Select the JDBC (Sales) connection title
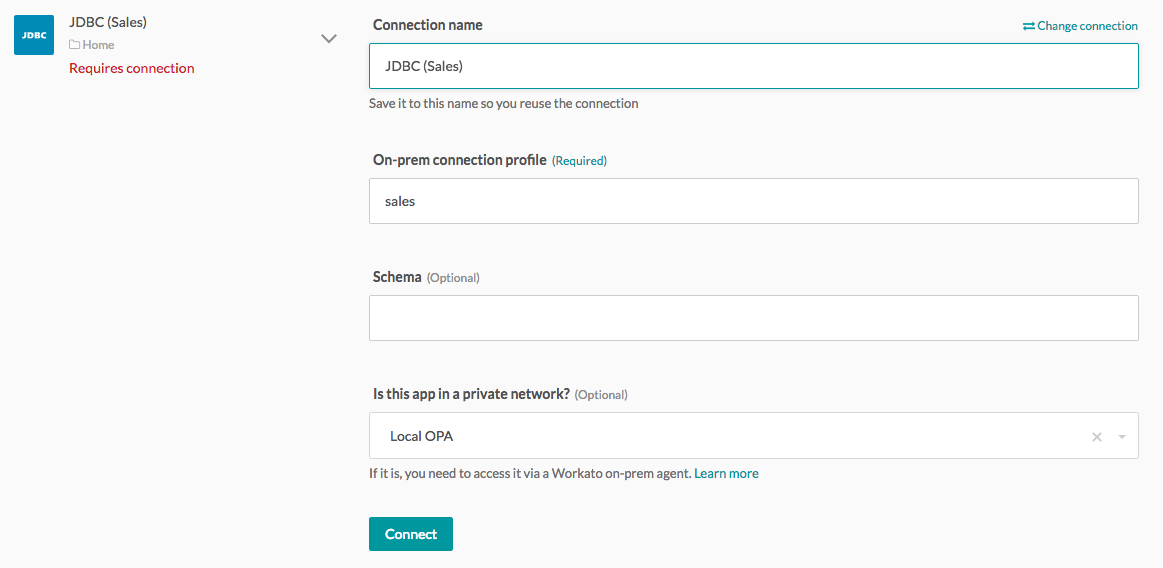The width and height of the screenshot is (1163, 568). point(108,22)
